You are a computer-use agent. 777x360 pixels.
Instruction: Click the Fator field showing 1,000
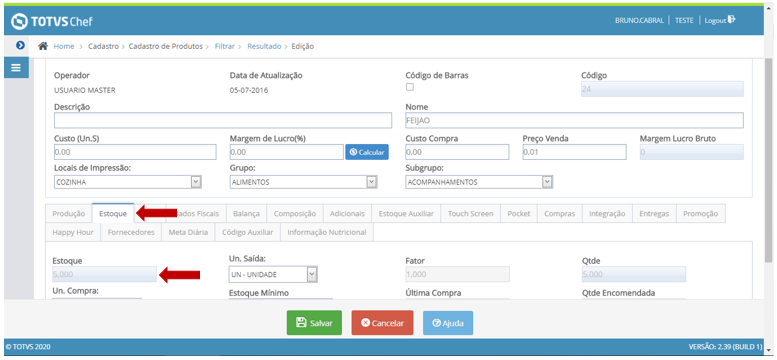tap(457, 274)
